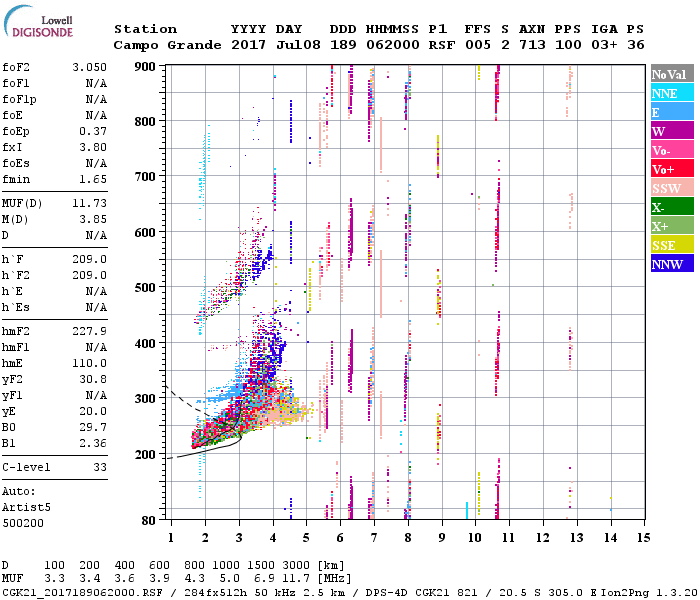Click the 900 km height axis label
700x600 pixels.
point(145,67)
